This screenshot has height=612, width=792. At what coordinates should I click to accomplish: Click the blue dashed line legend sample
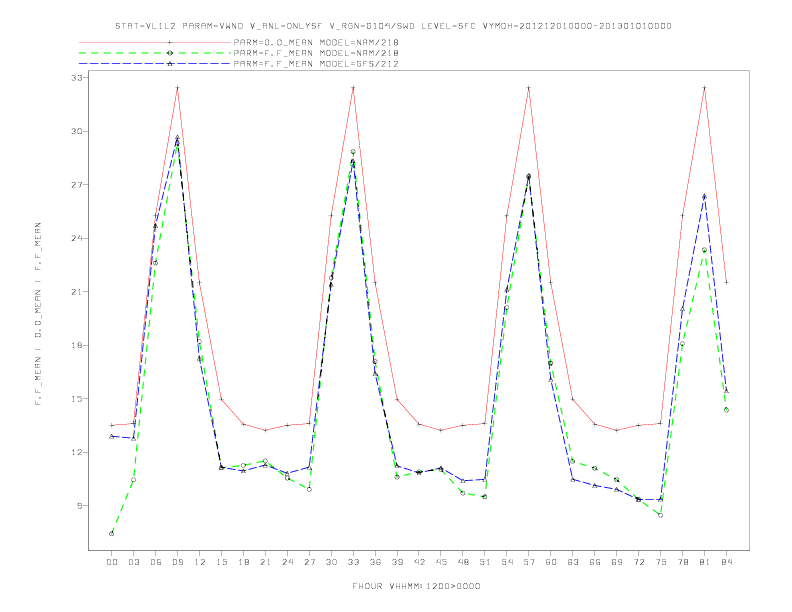coord(155,64)
